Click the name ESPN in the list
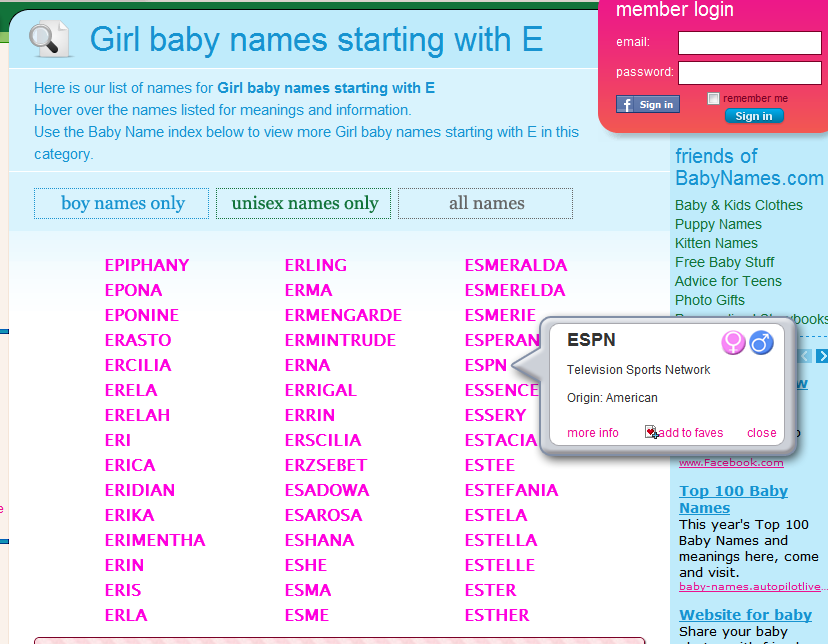Screen dimensions: 828x644 (485, 365)
